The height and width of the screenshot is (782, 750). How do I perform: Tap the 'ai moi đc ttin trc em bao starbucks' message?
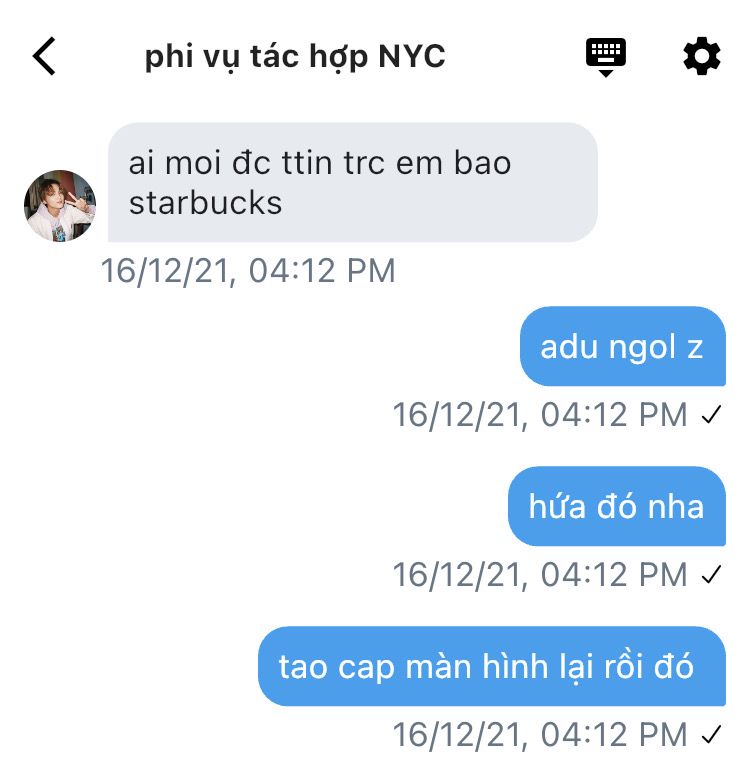click(353, 183)
